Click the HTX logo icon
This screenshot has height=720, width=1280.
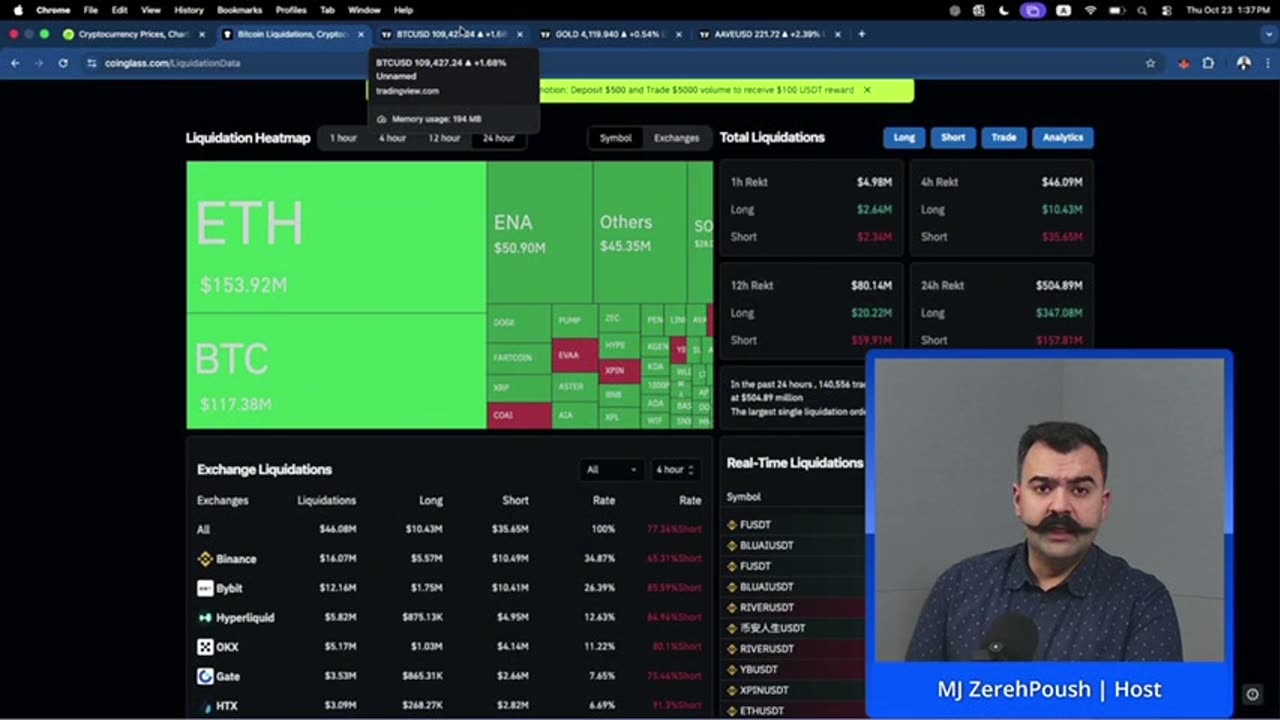pos(205,706)
